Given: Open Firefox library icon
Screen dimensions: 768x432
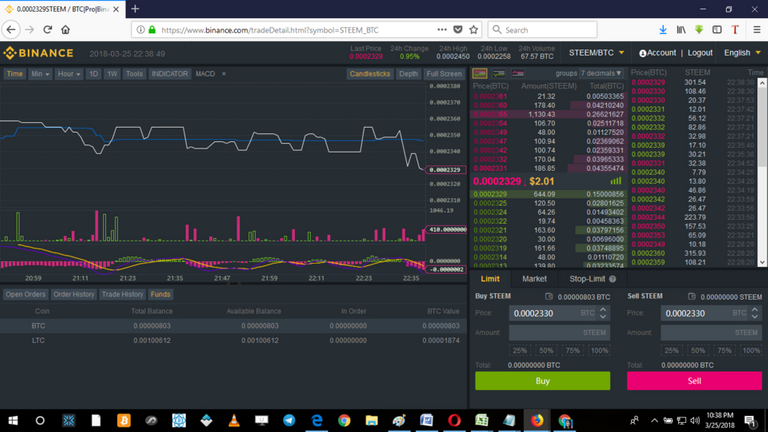Looking at the screenshot, I should 681,30.
